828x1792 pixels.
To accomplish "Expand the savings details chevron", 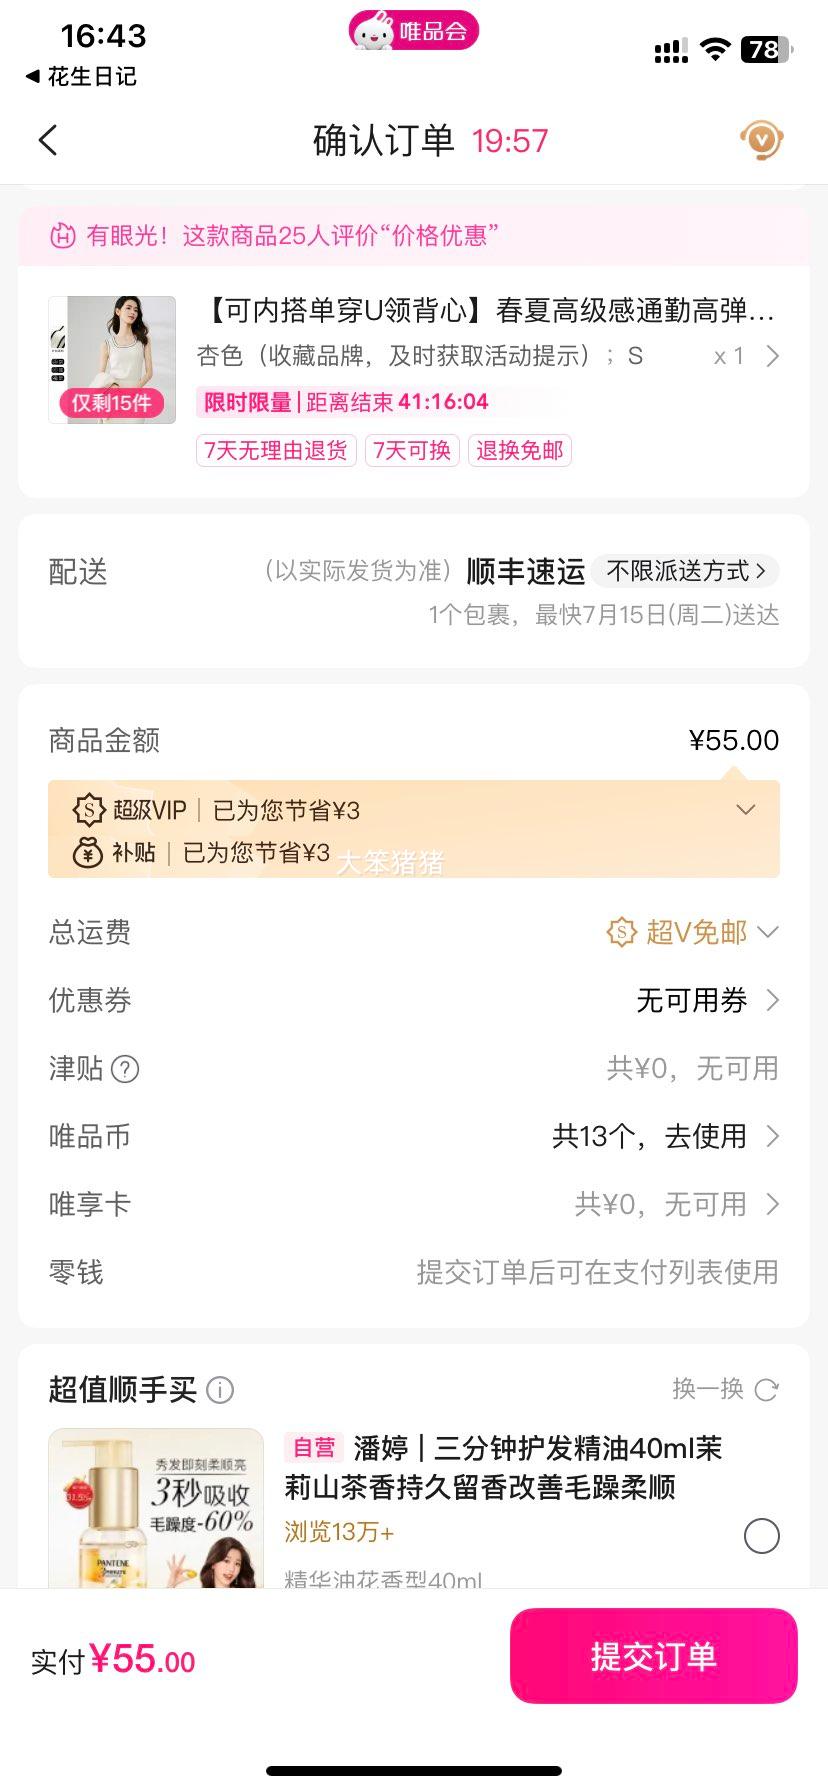I will (x=746, y=809).
